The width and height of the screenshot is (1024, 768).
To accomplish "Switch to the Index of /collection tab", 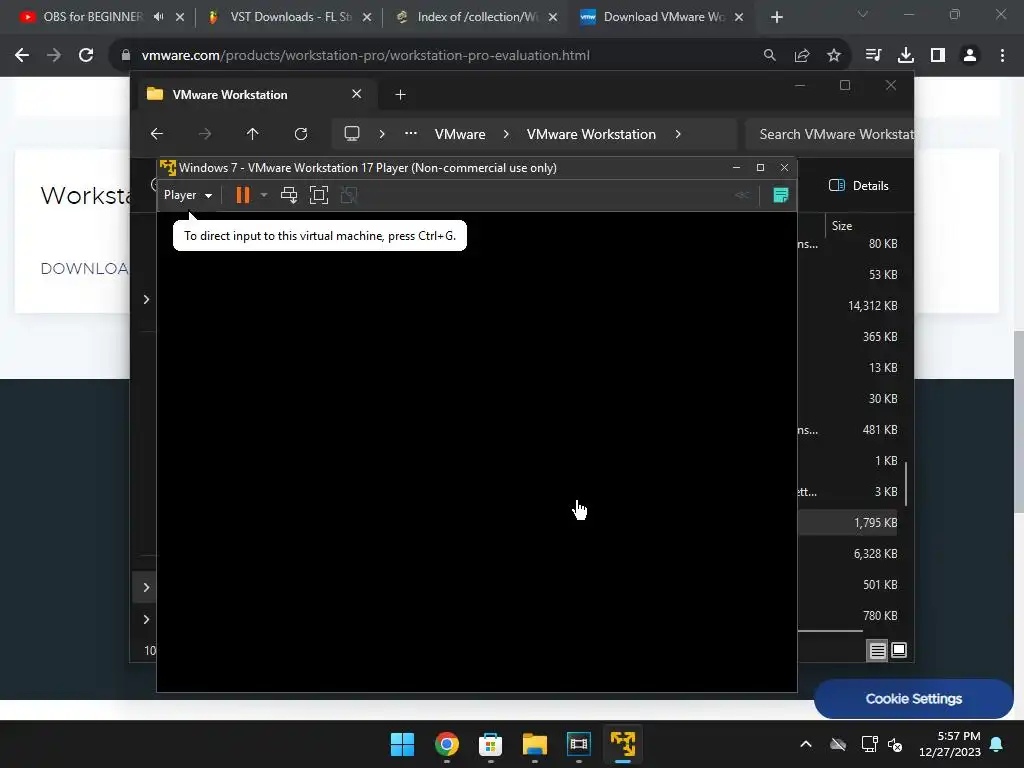I will [x=475, y=17].
